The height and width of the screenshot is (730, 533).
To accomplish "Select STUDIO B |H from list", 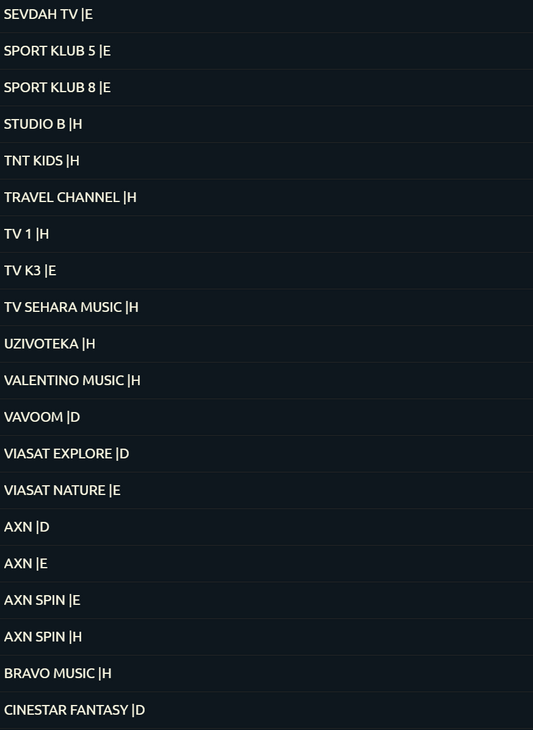I will coord(266,124).
